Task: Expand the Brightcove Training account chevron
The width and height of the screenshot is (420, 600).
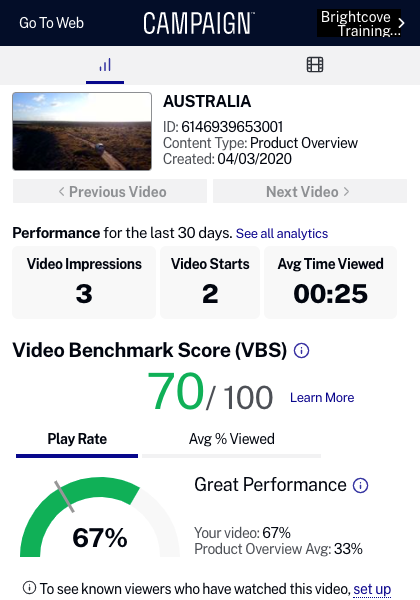Action: click(x=401, y=23)
